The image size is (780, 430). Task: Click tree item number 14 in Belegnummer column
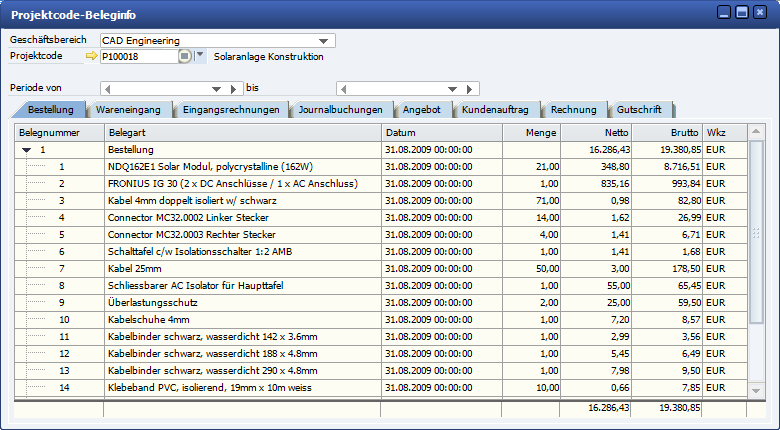point(64,387)
